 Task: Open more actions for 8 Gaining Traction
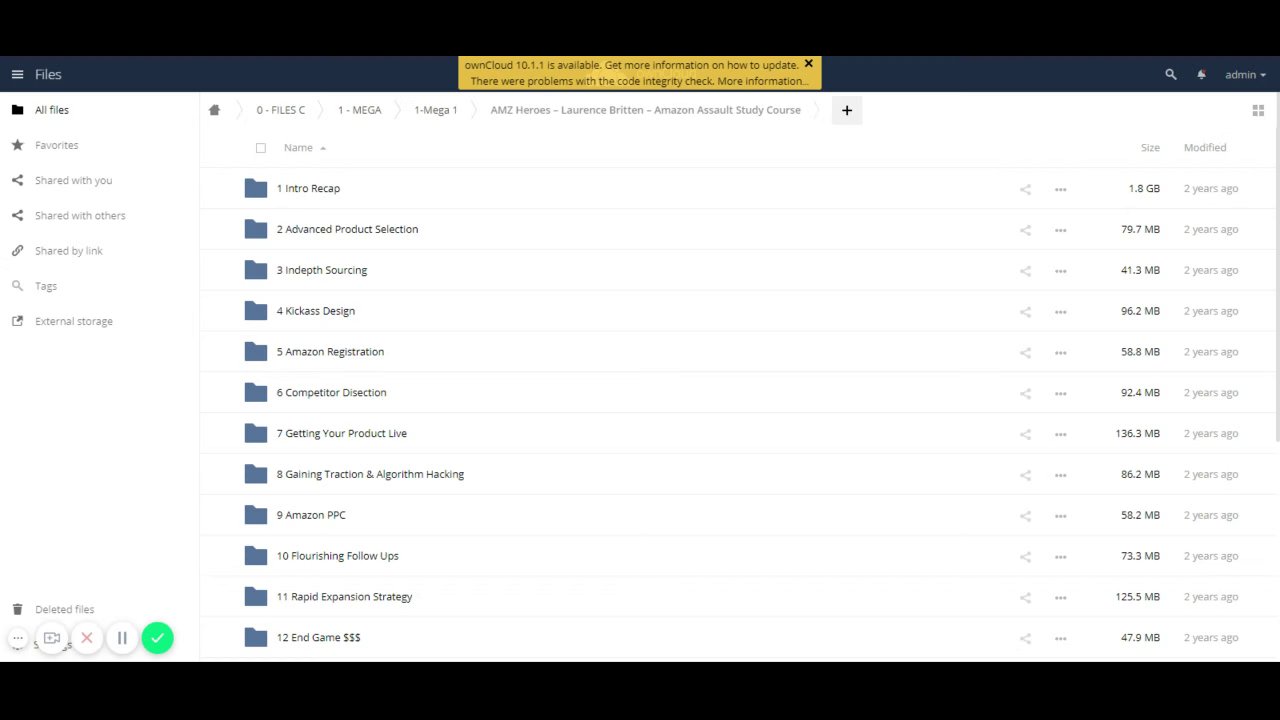(1060, 475)
